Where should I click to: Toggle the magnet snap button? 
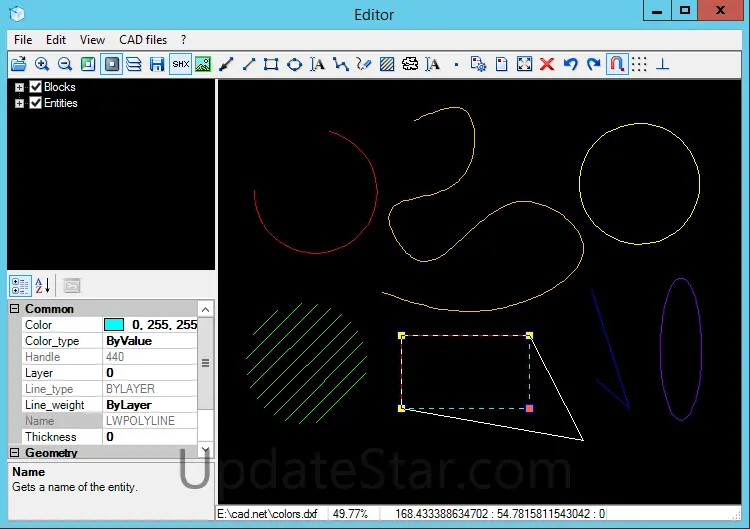pyautogui.click(x=617, y=64)
